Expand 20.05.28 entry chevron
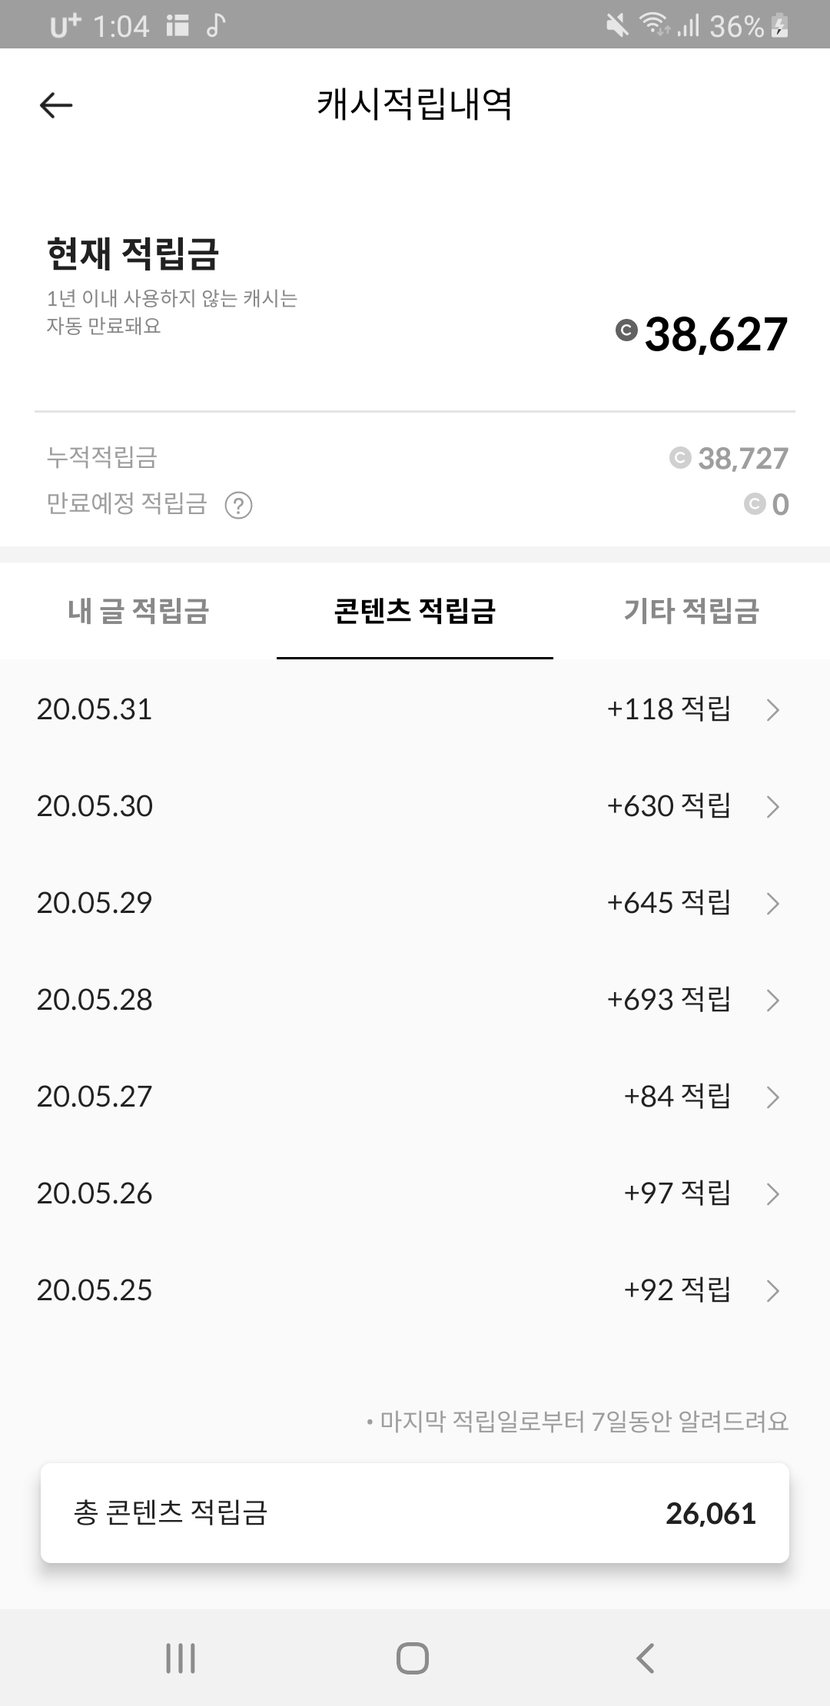This screenshot has height=1706, width=830. [x=773, y=1000]
